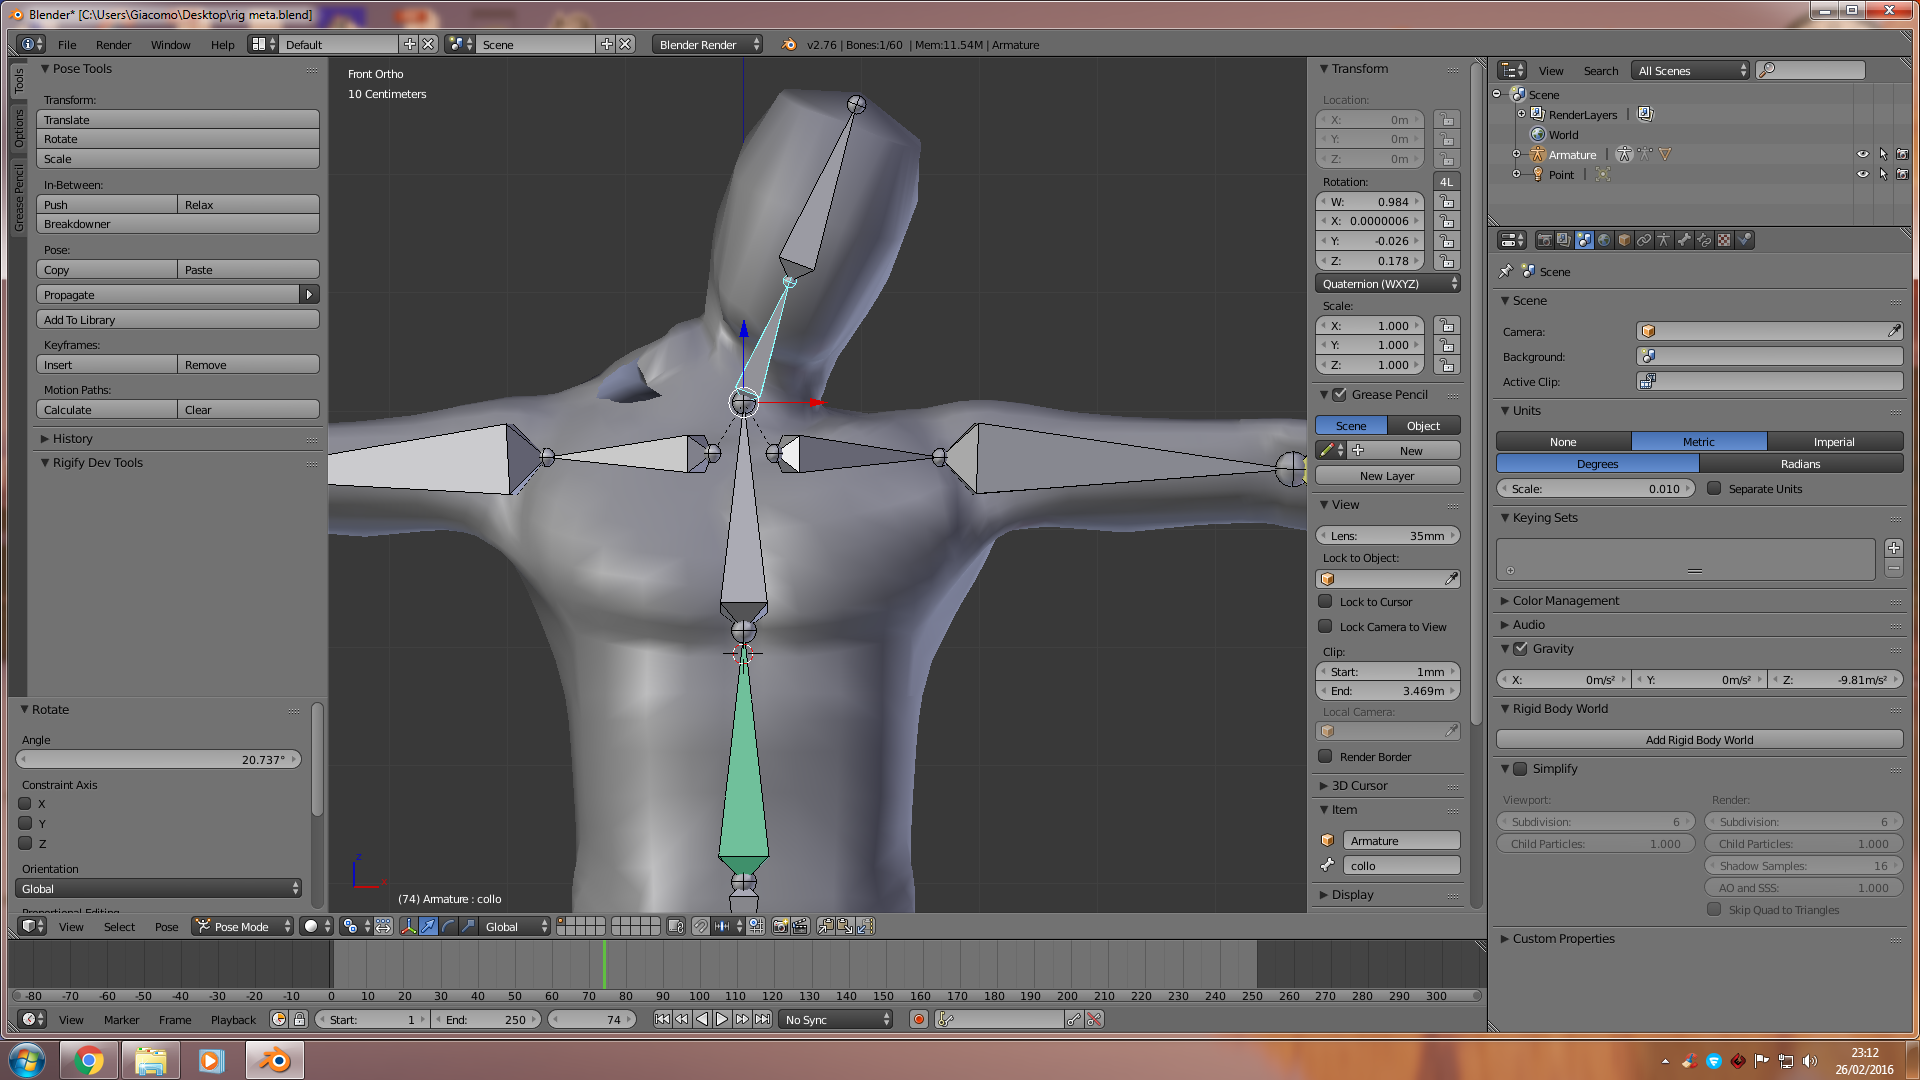Enable Lock to Cursor checkbox
1920x1080 pixels.
[x=1325, y=602]
